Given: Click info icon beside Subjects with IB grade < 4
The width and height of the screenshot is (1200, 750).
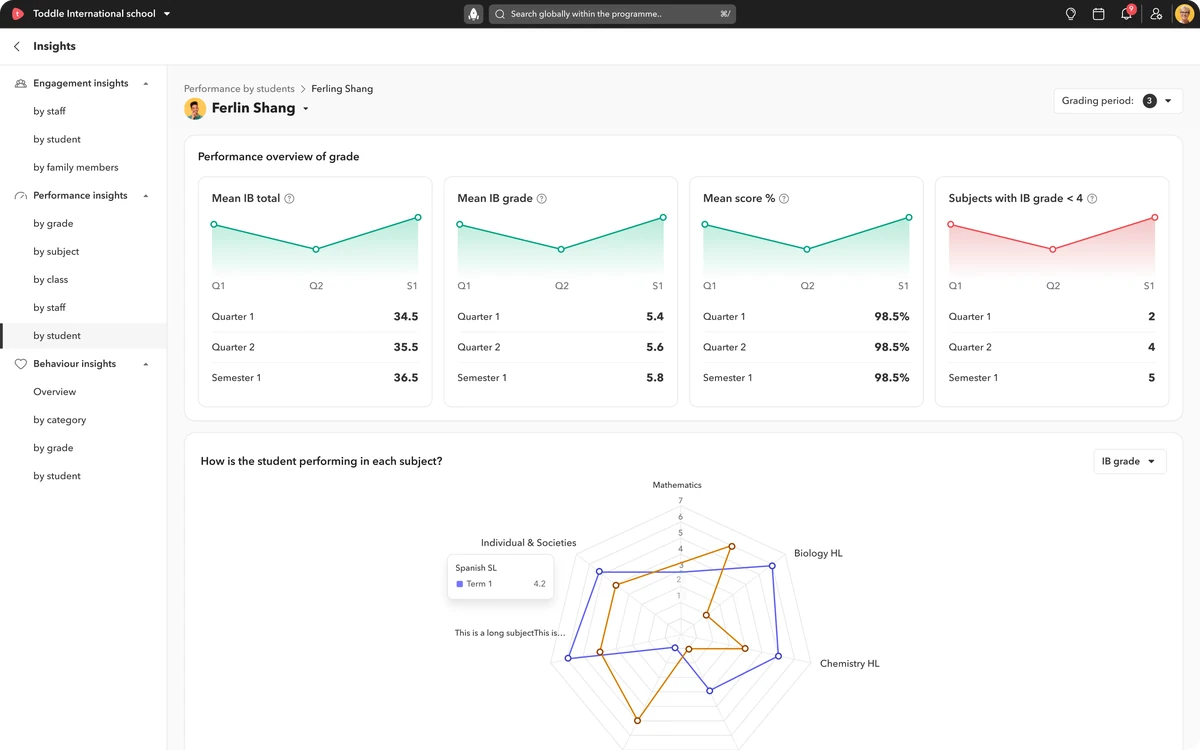Looking at the screenshot, I should click(1092, 198).
